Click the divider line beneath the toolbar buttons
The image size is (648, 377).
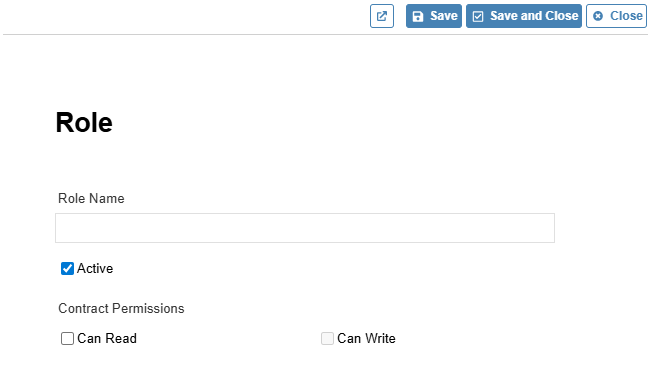(325, 35)
